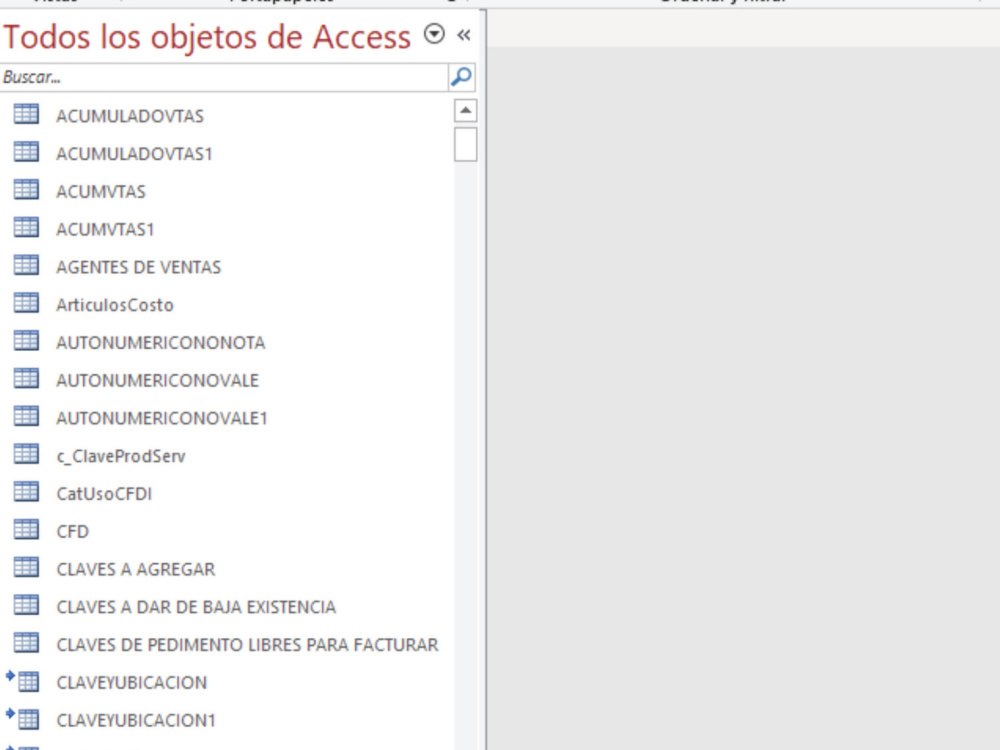Select the table icon next to CatUsoCFDI
The width and height of the screenshot is (1000, 750).
[26, 492]
